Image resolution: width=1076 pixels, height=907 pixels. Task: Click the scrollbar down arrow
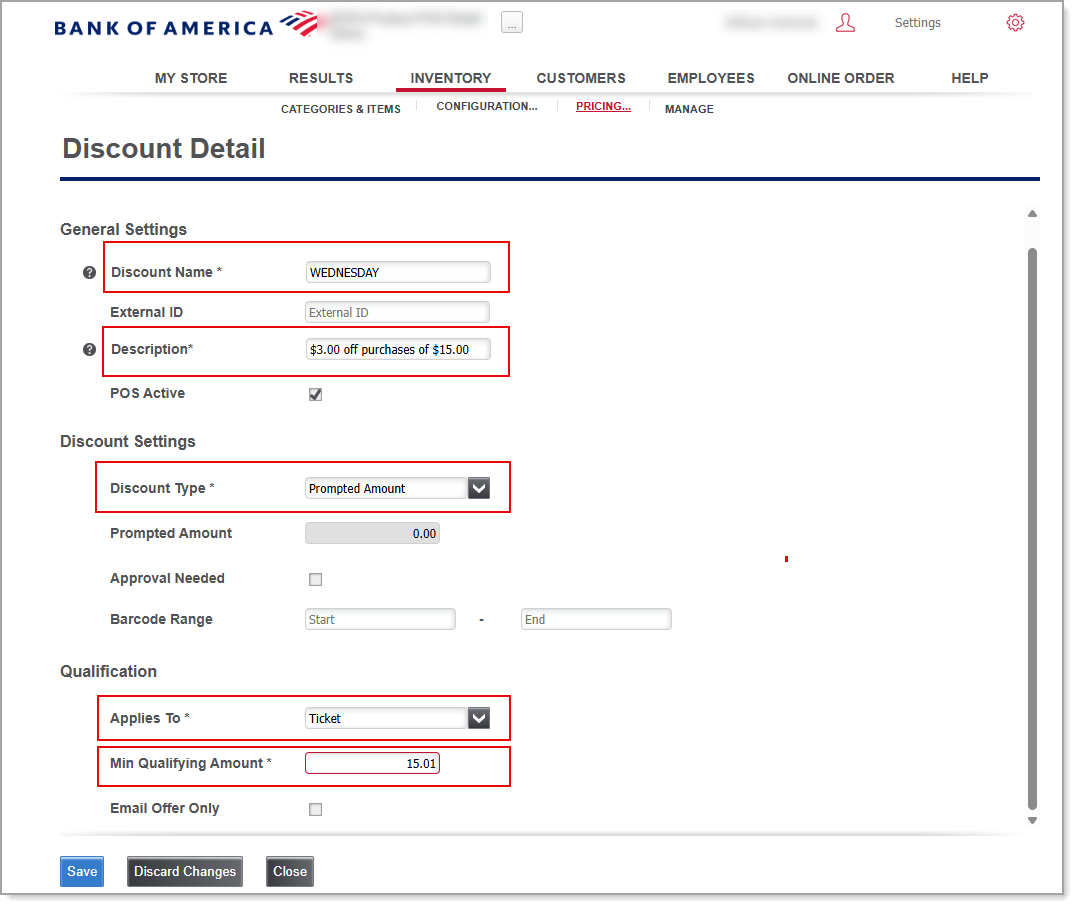(x=1032, y=819)
